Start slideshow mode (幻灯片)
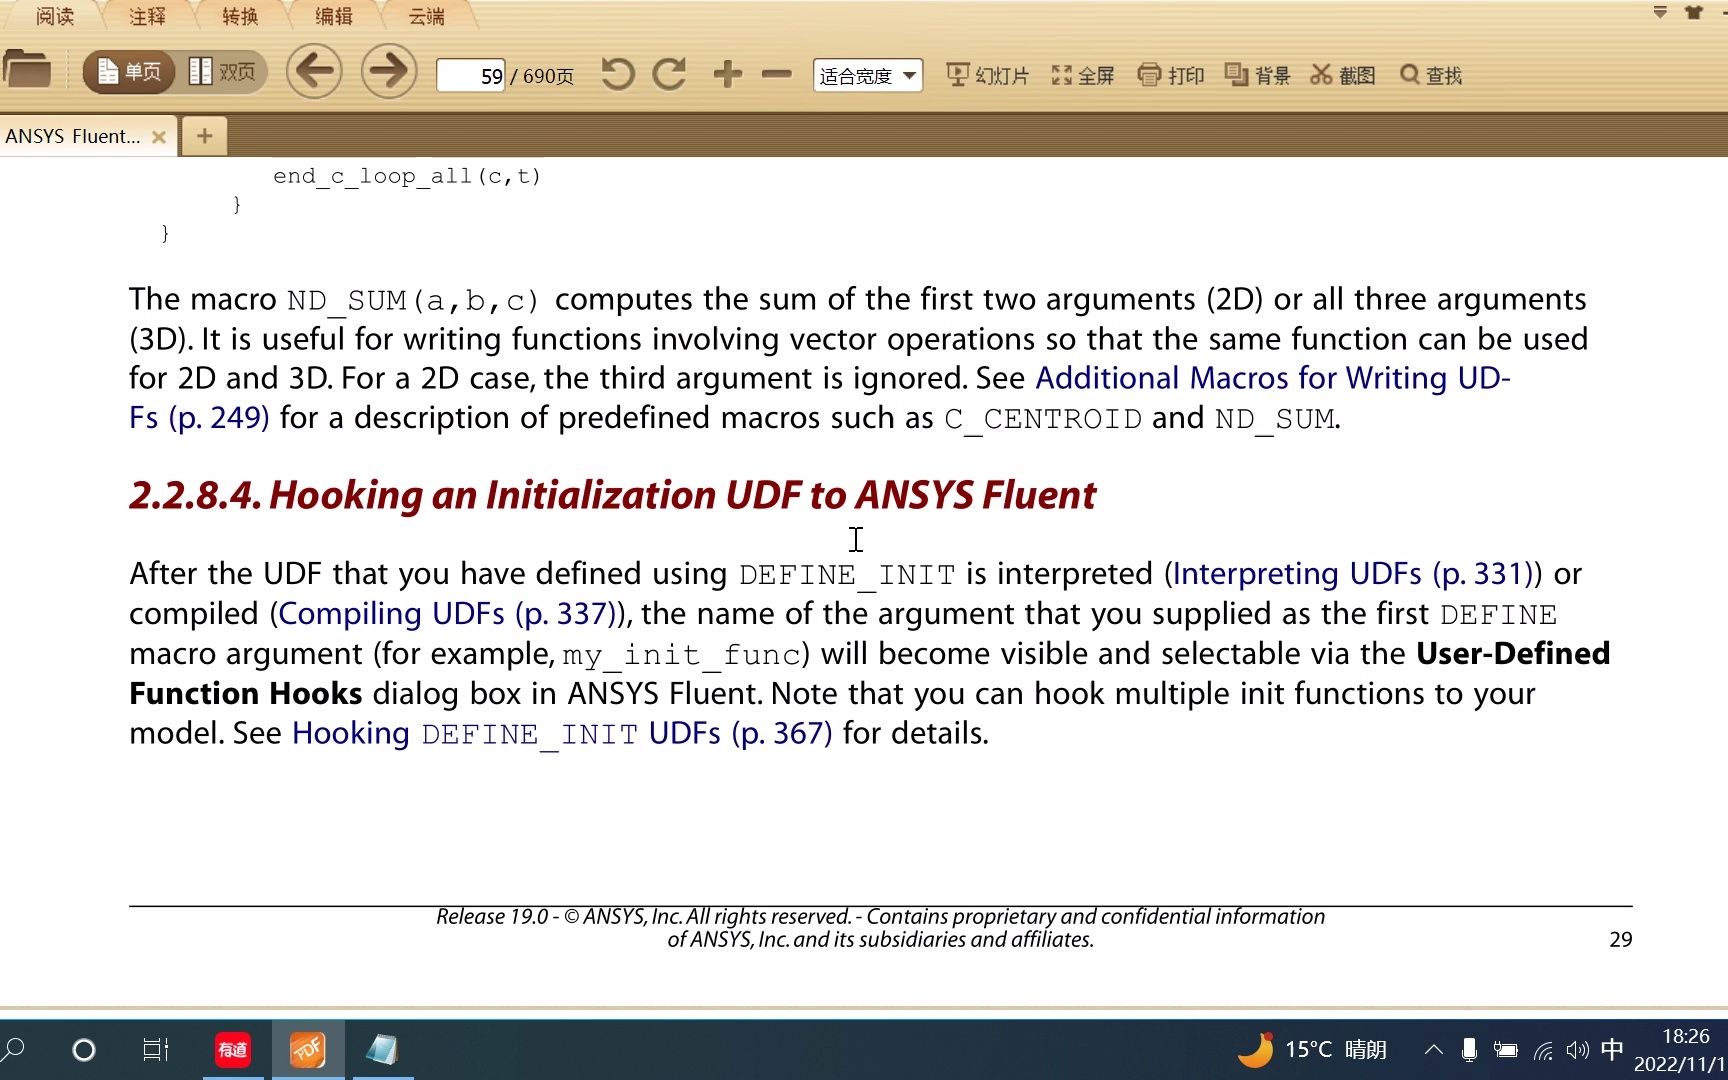Viewport: 1728px width, 1080px height. pos(987,75)
